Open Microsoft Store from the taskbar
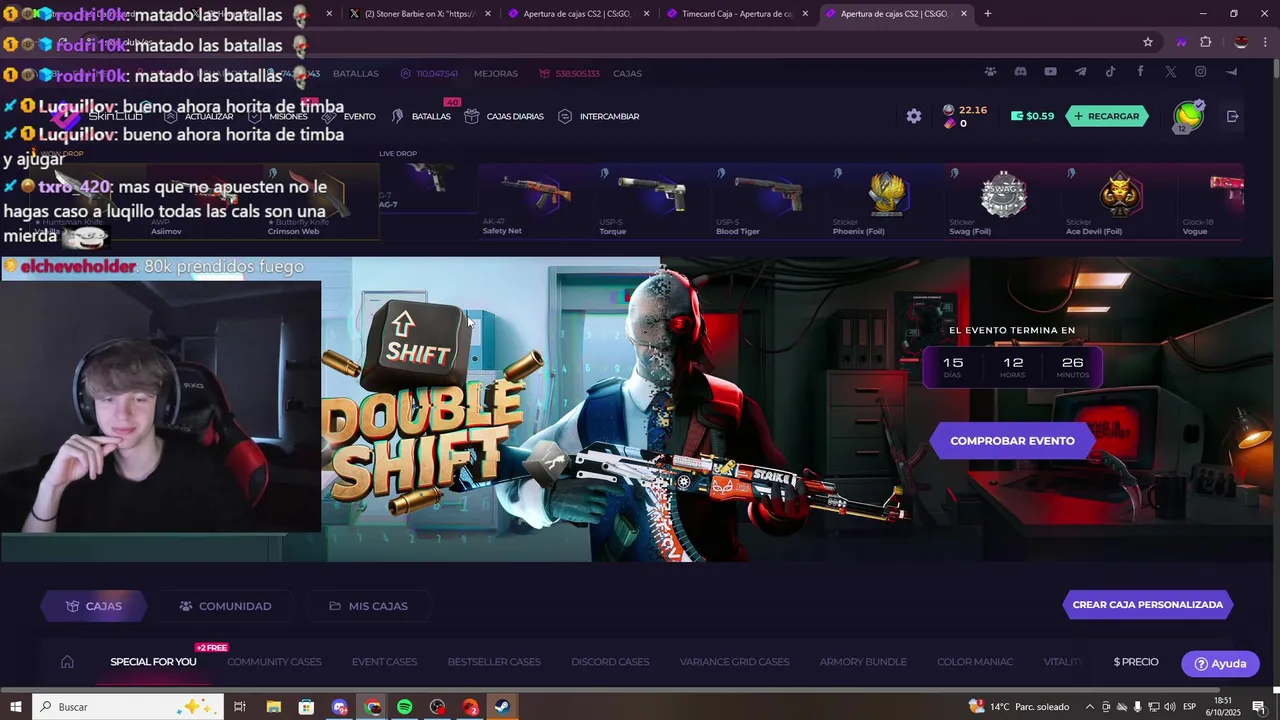The height and width of the screenshot is (720, 1280). click(x=306, y=707)
